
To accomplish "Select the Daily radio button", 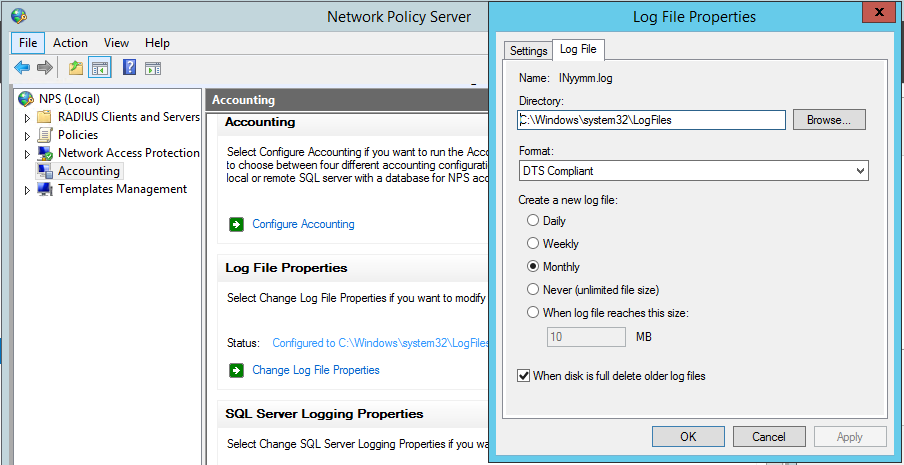I will tap(533, 221).
